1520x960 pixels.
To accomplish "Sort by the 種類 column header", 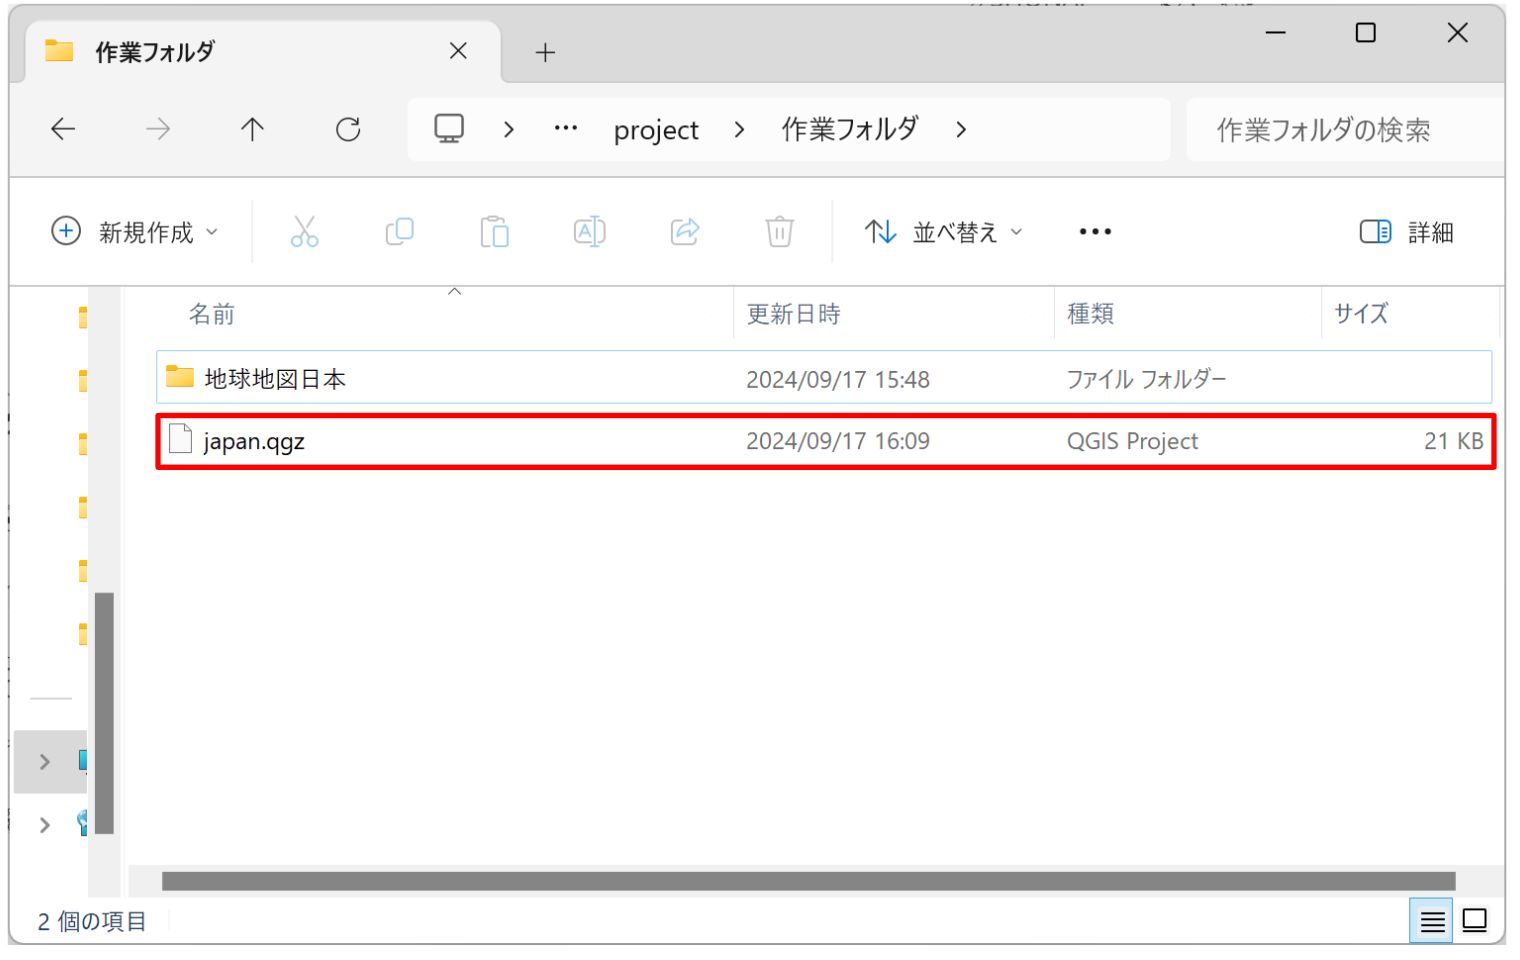I will pyautogui.click(x=1090, y=314).
